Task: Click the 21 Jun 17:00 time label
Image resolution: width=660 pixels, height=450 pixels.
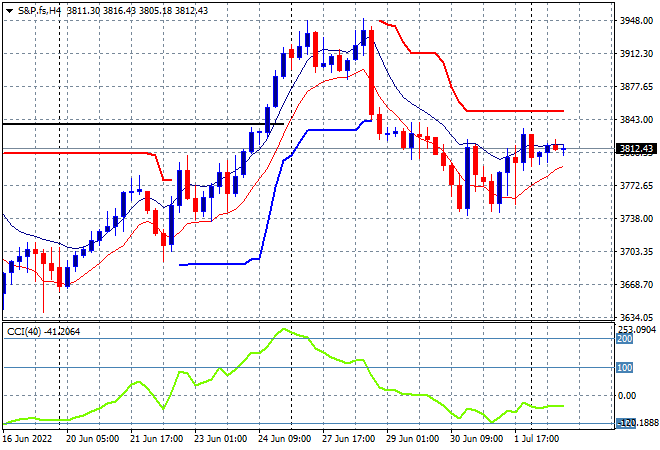Action: pyautogui.click(x=157, y=439)
